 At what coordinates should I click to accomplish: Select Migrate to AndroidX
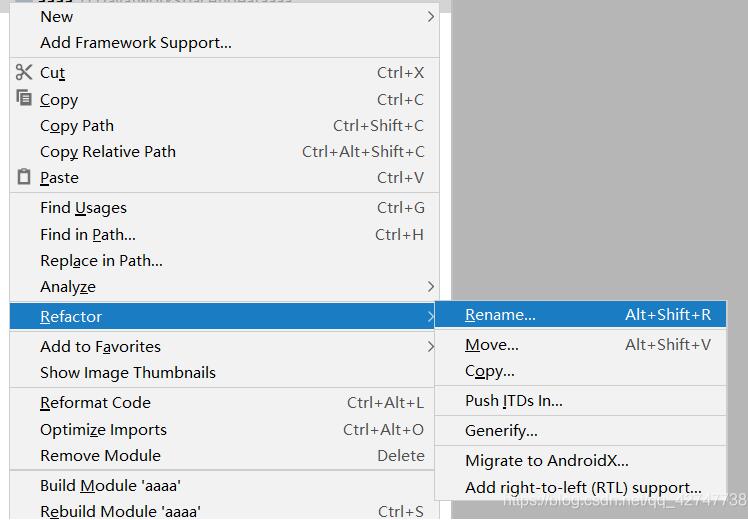tap(546, 461)
